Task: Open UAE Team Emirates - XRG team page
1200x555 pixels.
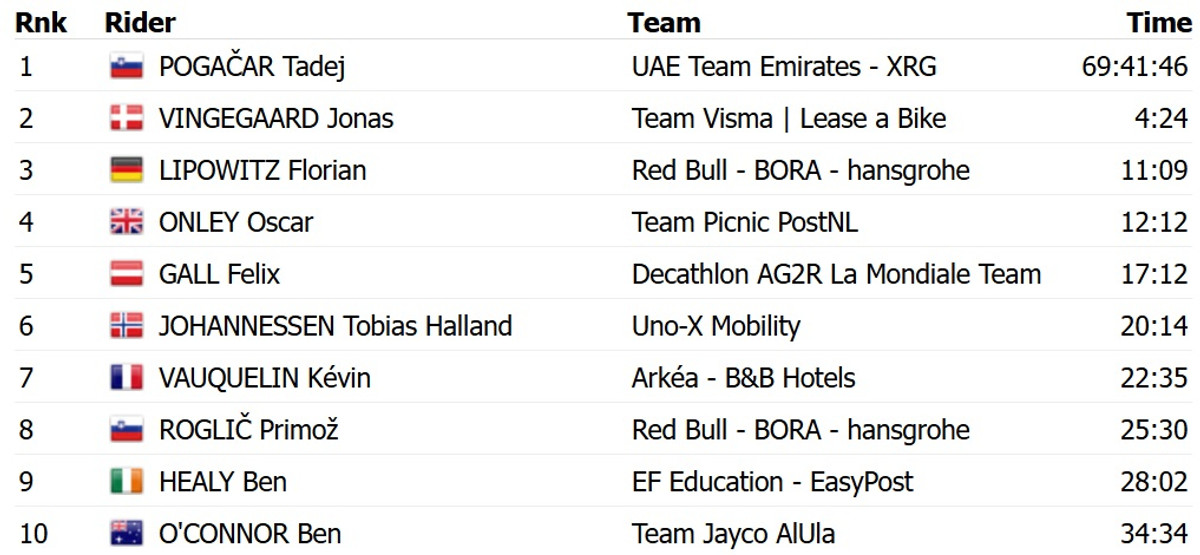Action: click(x=784, y=67)
